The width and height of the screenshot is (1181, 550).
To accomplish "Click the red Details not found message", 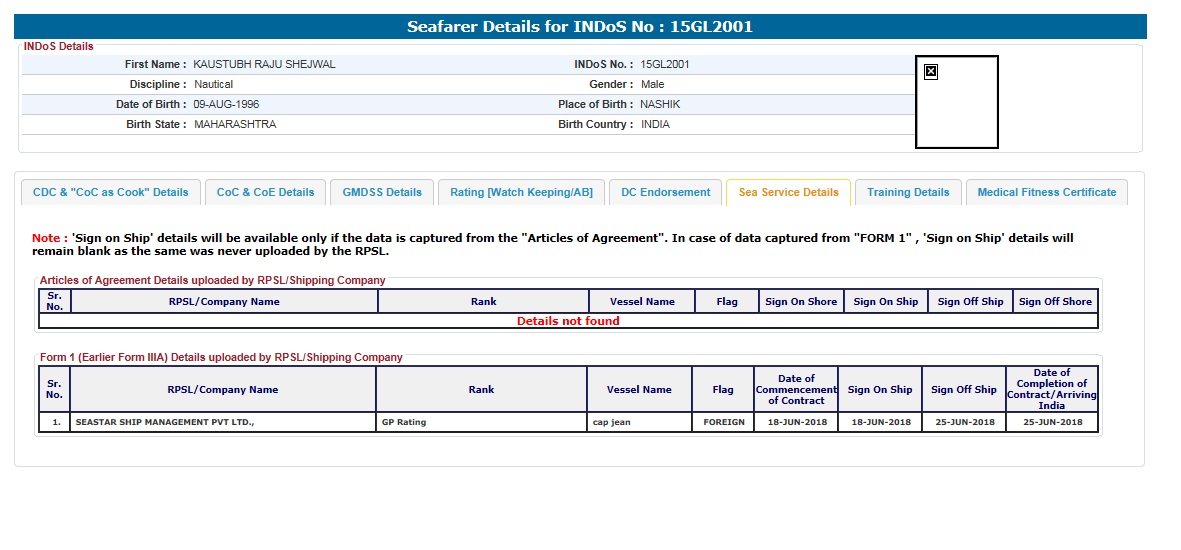I will tap(568, 321).
